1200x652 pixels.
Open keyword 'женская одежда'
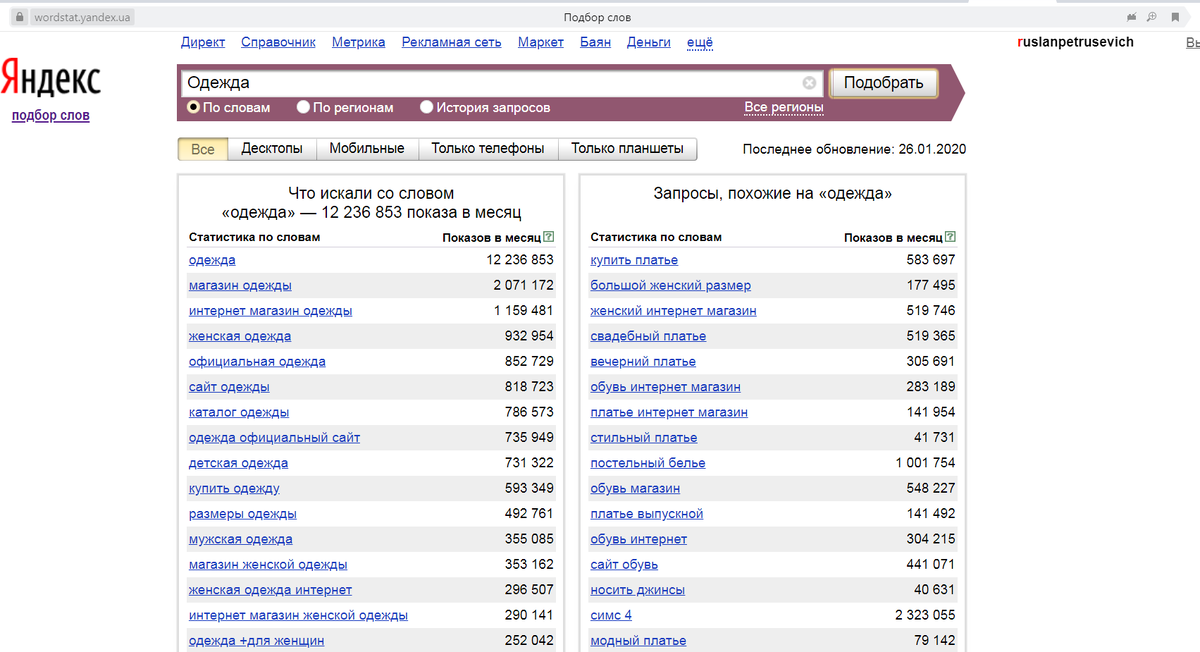pyautogui.click(x=240, y=336)
